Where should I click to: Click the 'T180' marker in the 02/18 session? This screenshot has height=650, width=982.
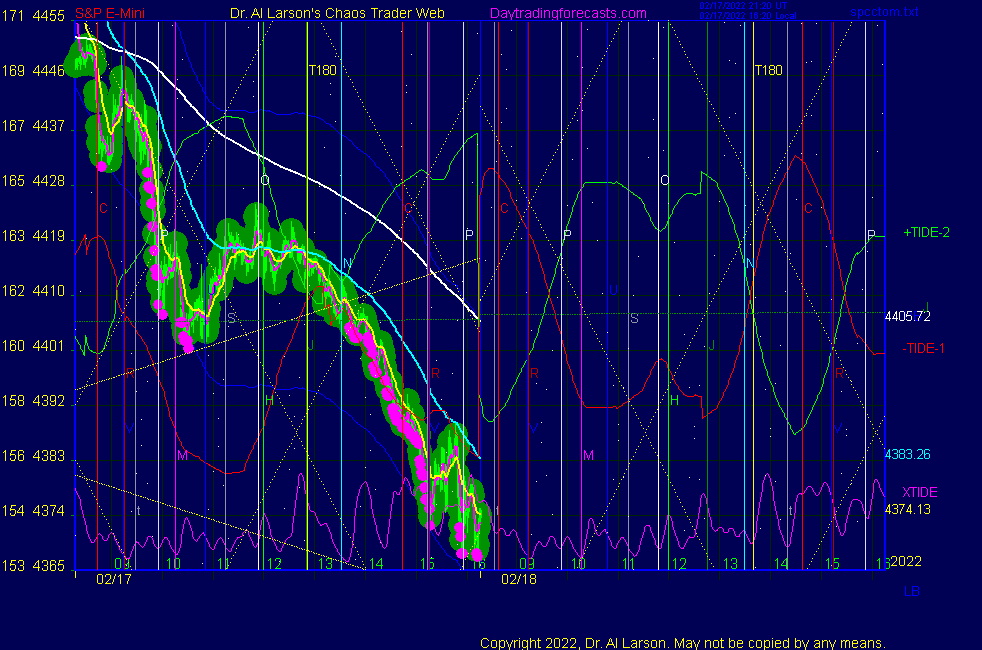[x=768, y=70]
